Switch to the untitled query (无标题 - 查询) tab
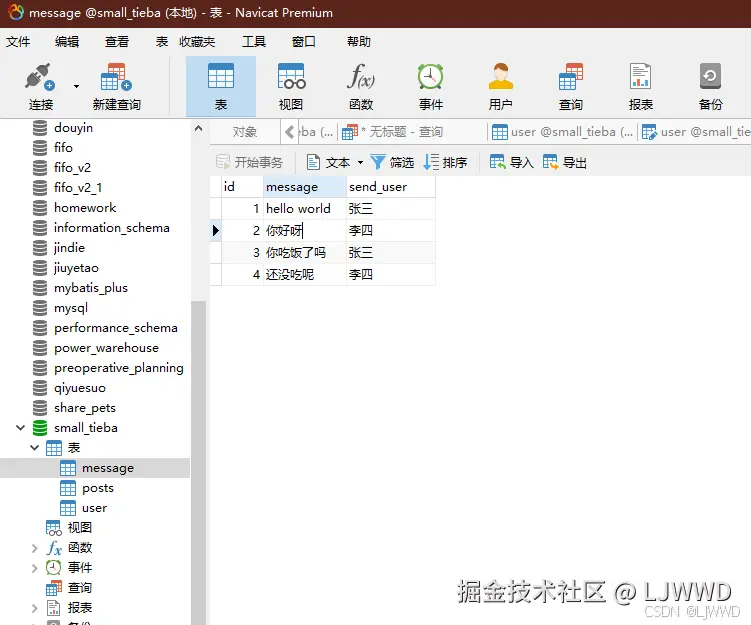The width and height of the screenshot is (751, 625). (x=413, y=132)
